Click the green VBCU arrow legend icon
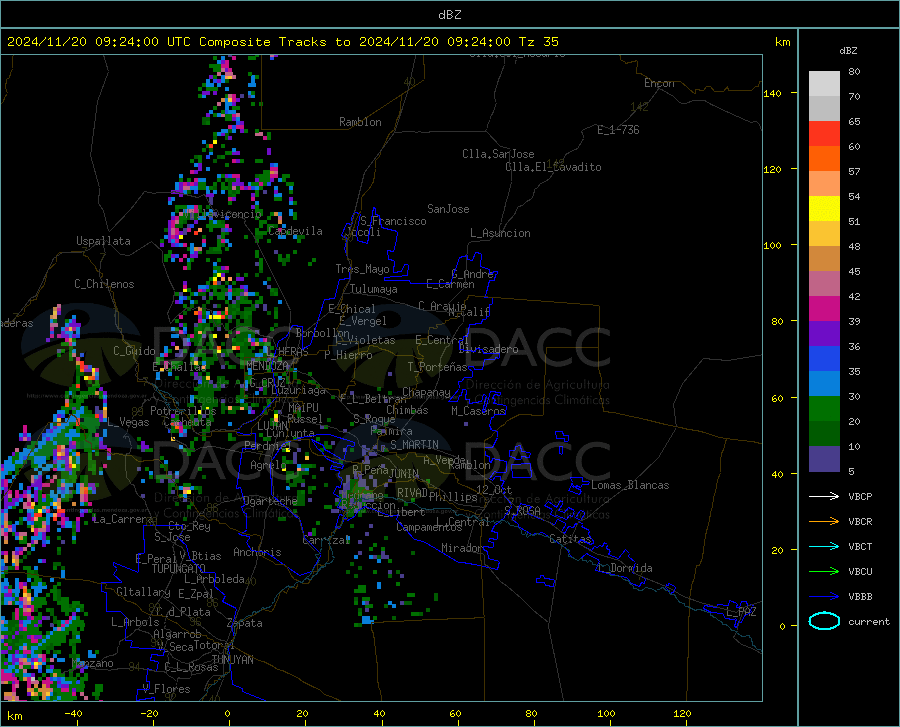The image size is (900, 727). [824, 572]
